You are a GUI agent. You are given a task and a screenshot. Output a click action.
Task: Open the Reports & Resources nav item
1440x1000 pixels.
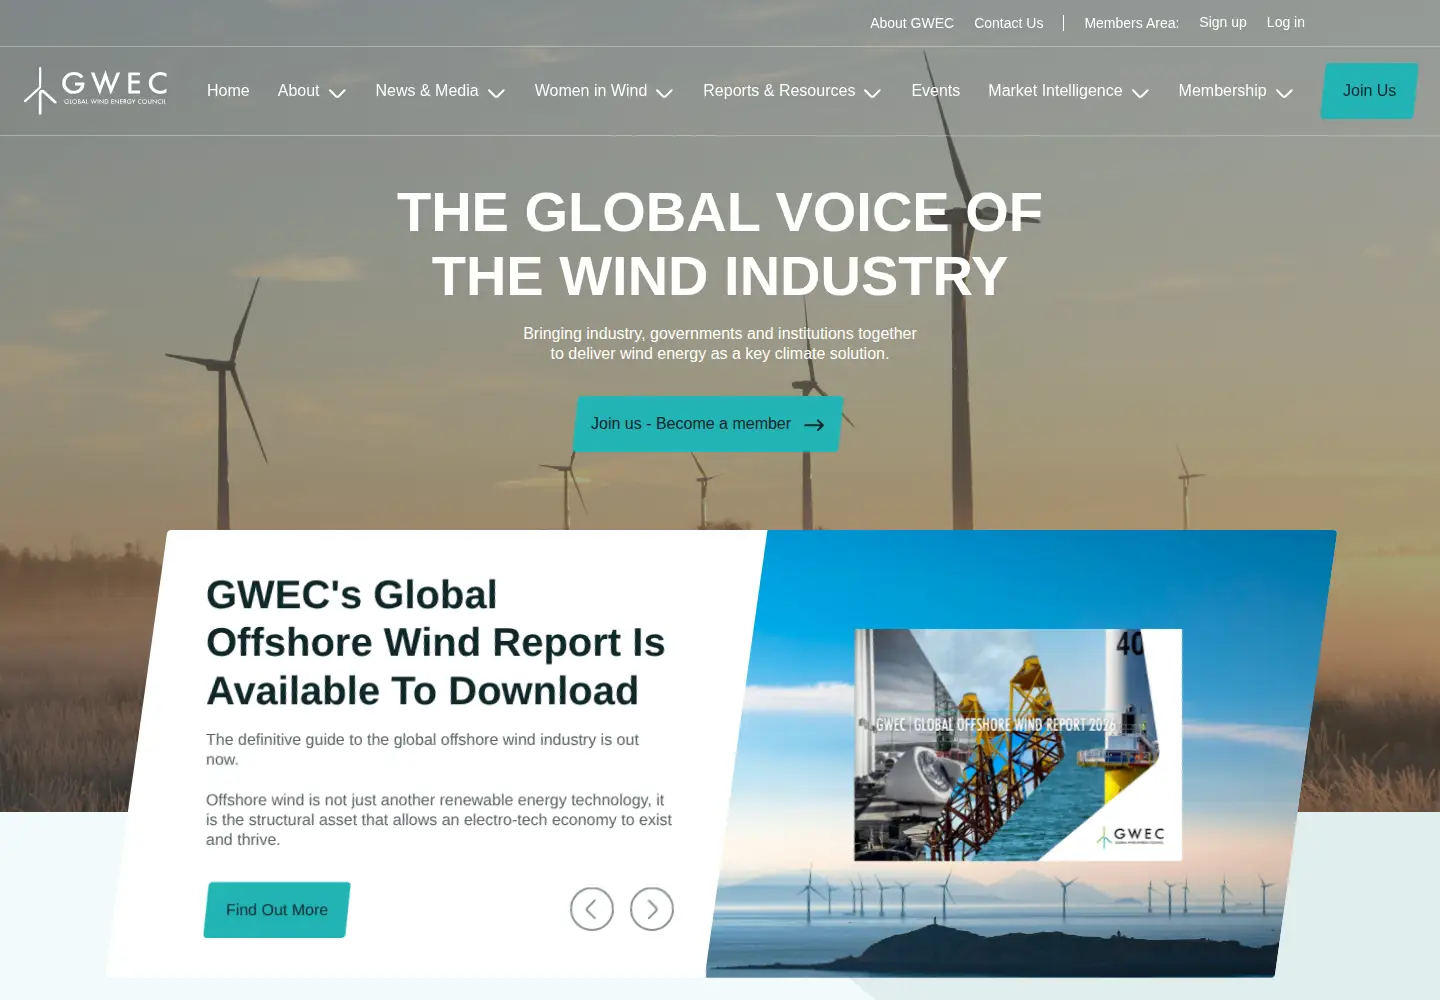(779, 91)
